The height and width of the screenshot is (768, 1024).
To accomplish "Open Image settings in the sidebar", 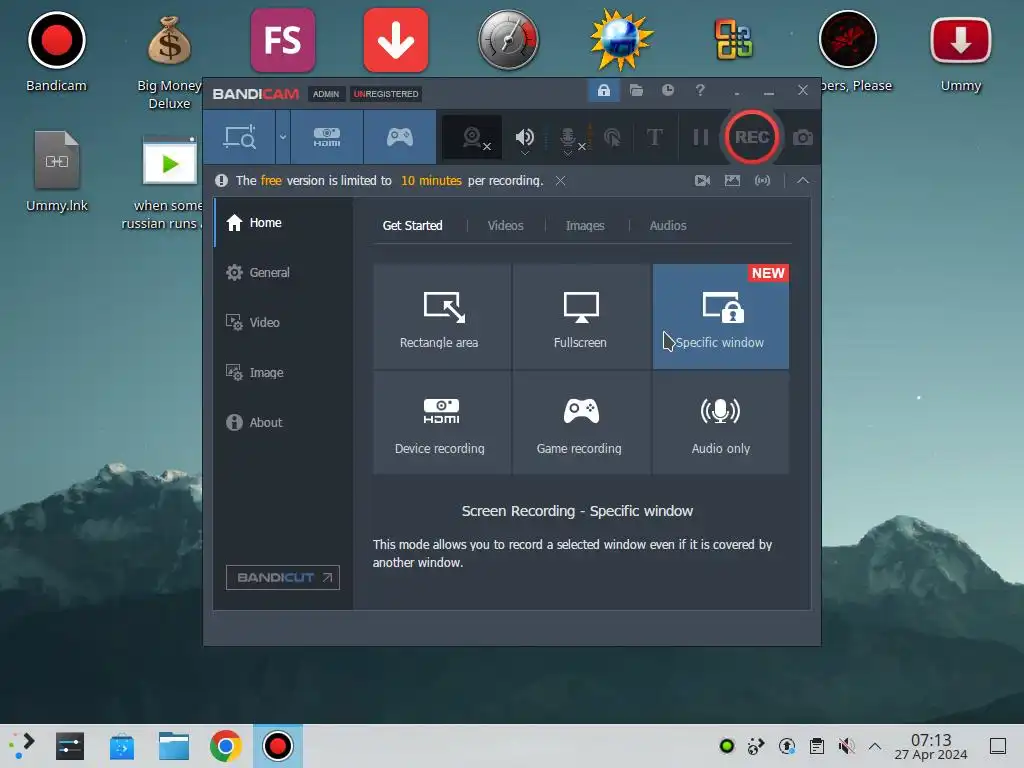I will [283, 372].
